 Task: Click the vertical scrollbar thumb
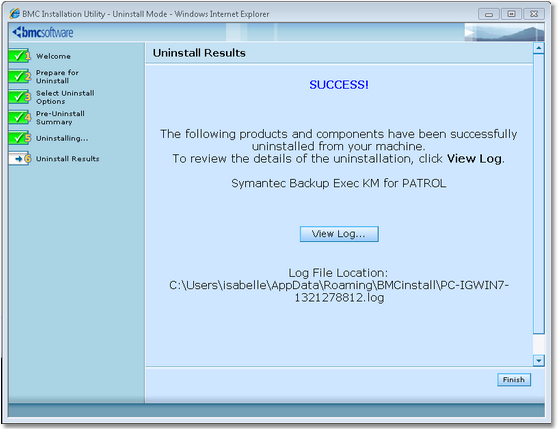pos(539,194)
